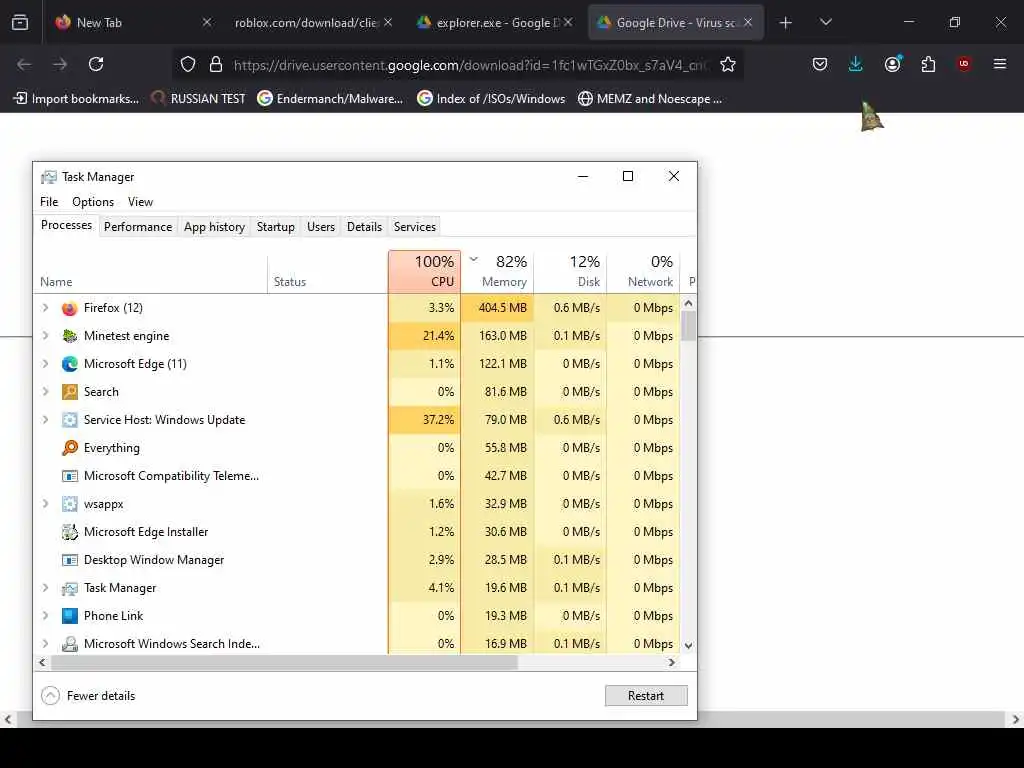The width and height of the screenshot is (1024, 768).
Task: Switch to Services tab
Action: [x=415, y=227]
